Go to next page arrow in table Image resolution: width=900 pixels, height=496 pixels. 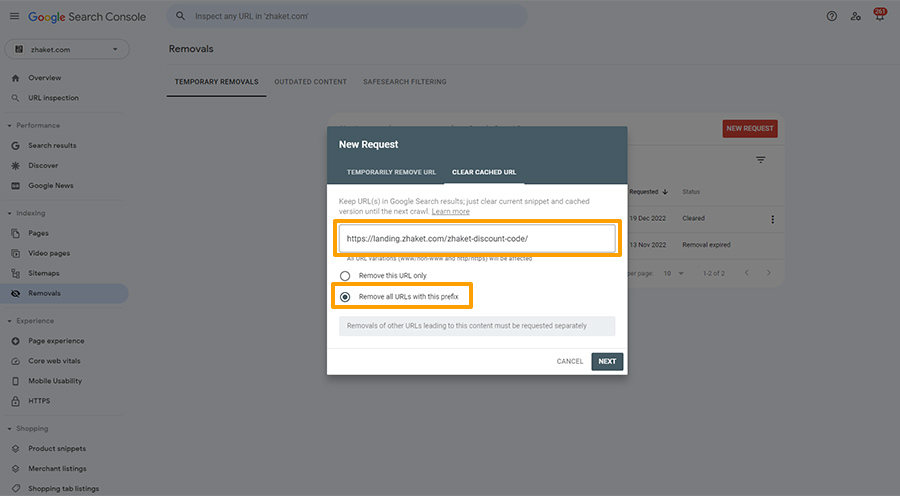point(769,273)
